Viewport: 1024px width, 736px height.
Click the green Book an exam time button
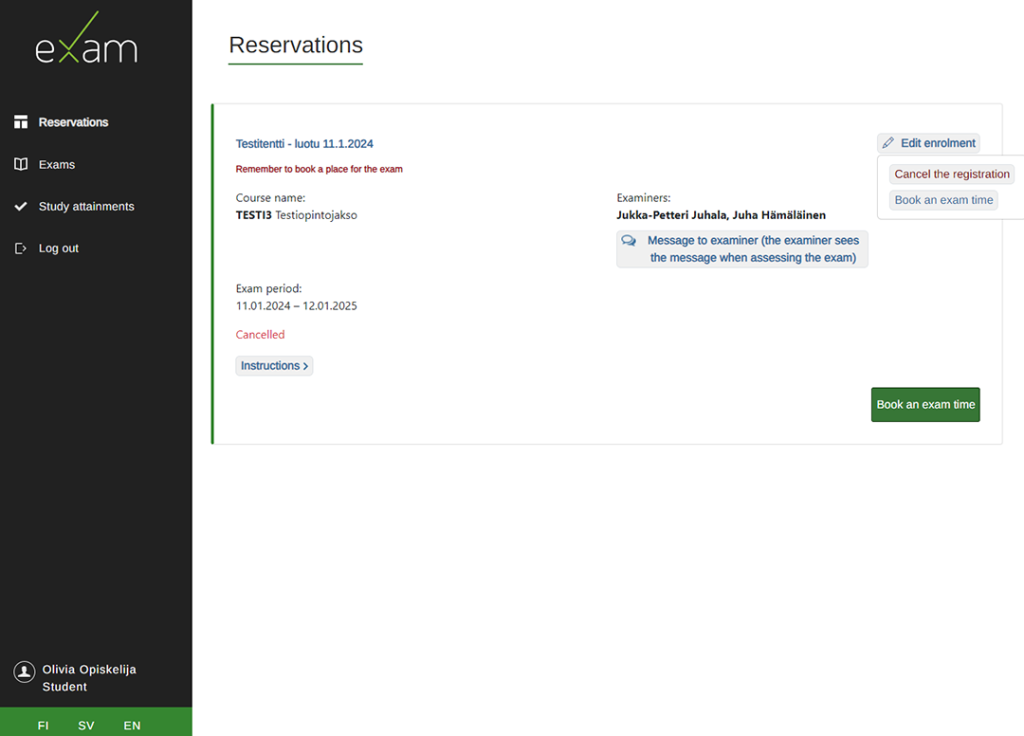pyautogui.click(x=925, y=405)
